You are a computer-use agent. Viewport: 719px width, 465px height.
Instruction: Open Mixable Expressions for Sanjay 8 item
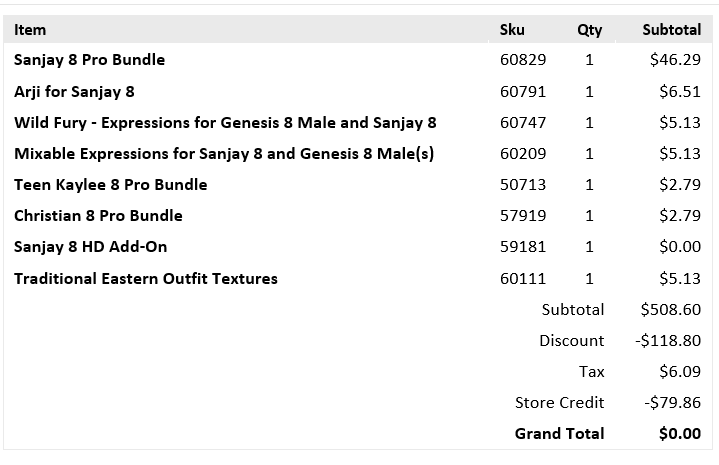pos(223,154)
